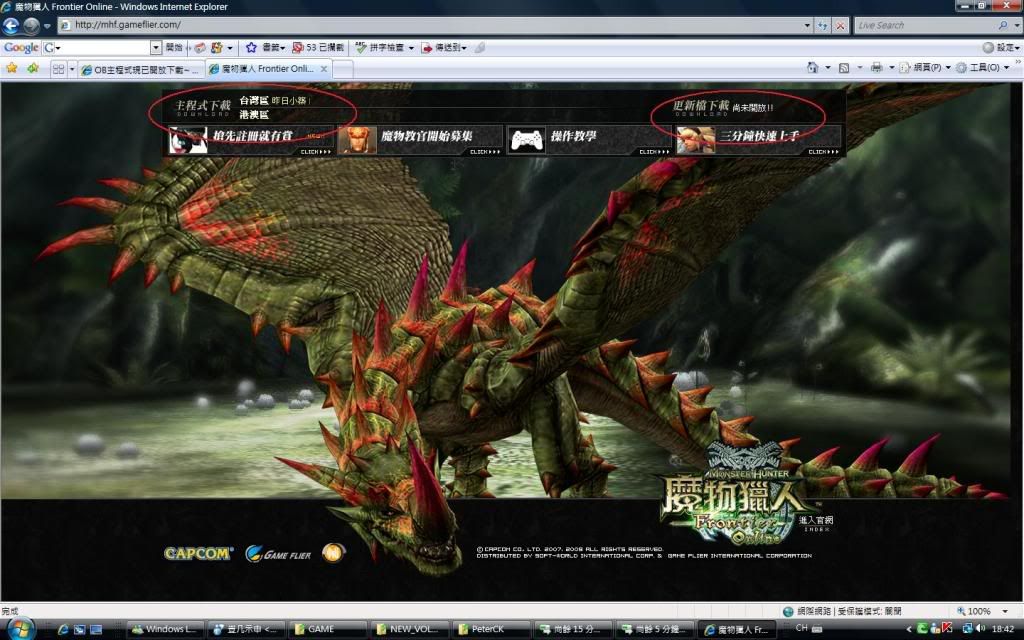Open the GAME folder taskbar button

click(x=328, y=630)
